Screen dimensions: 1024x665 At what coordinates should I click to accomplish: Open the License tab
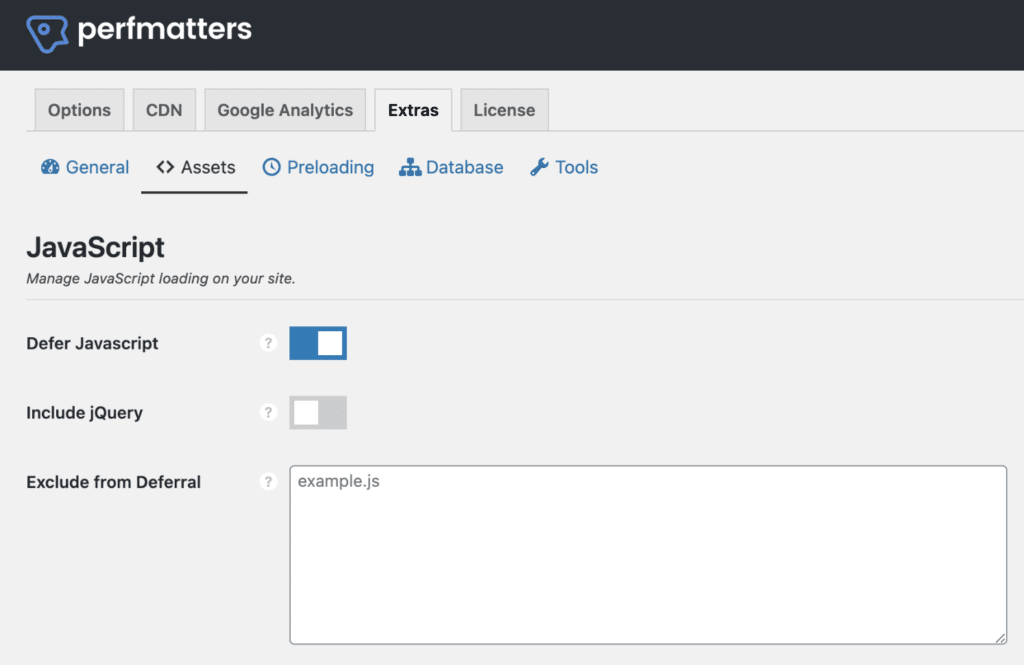coord(504,110)
